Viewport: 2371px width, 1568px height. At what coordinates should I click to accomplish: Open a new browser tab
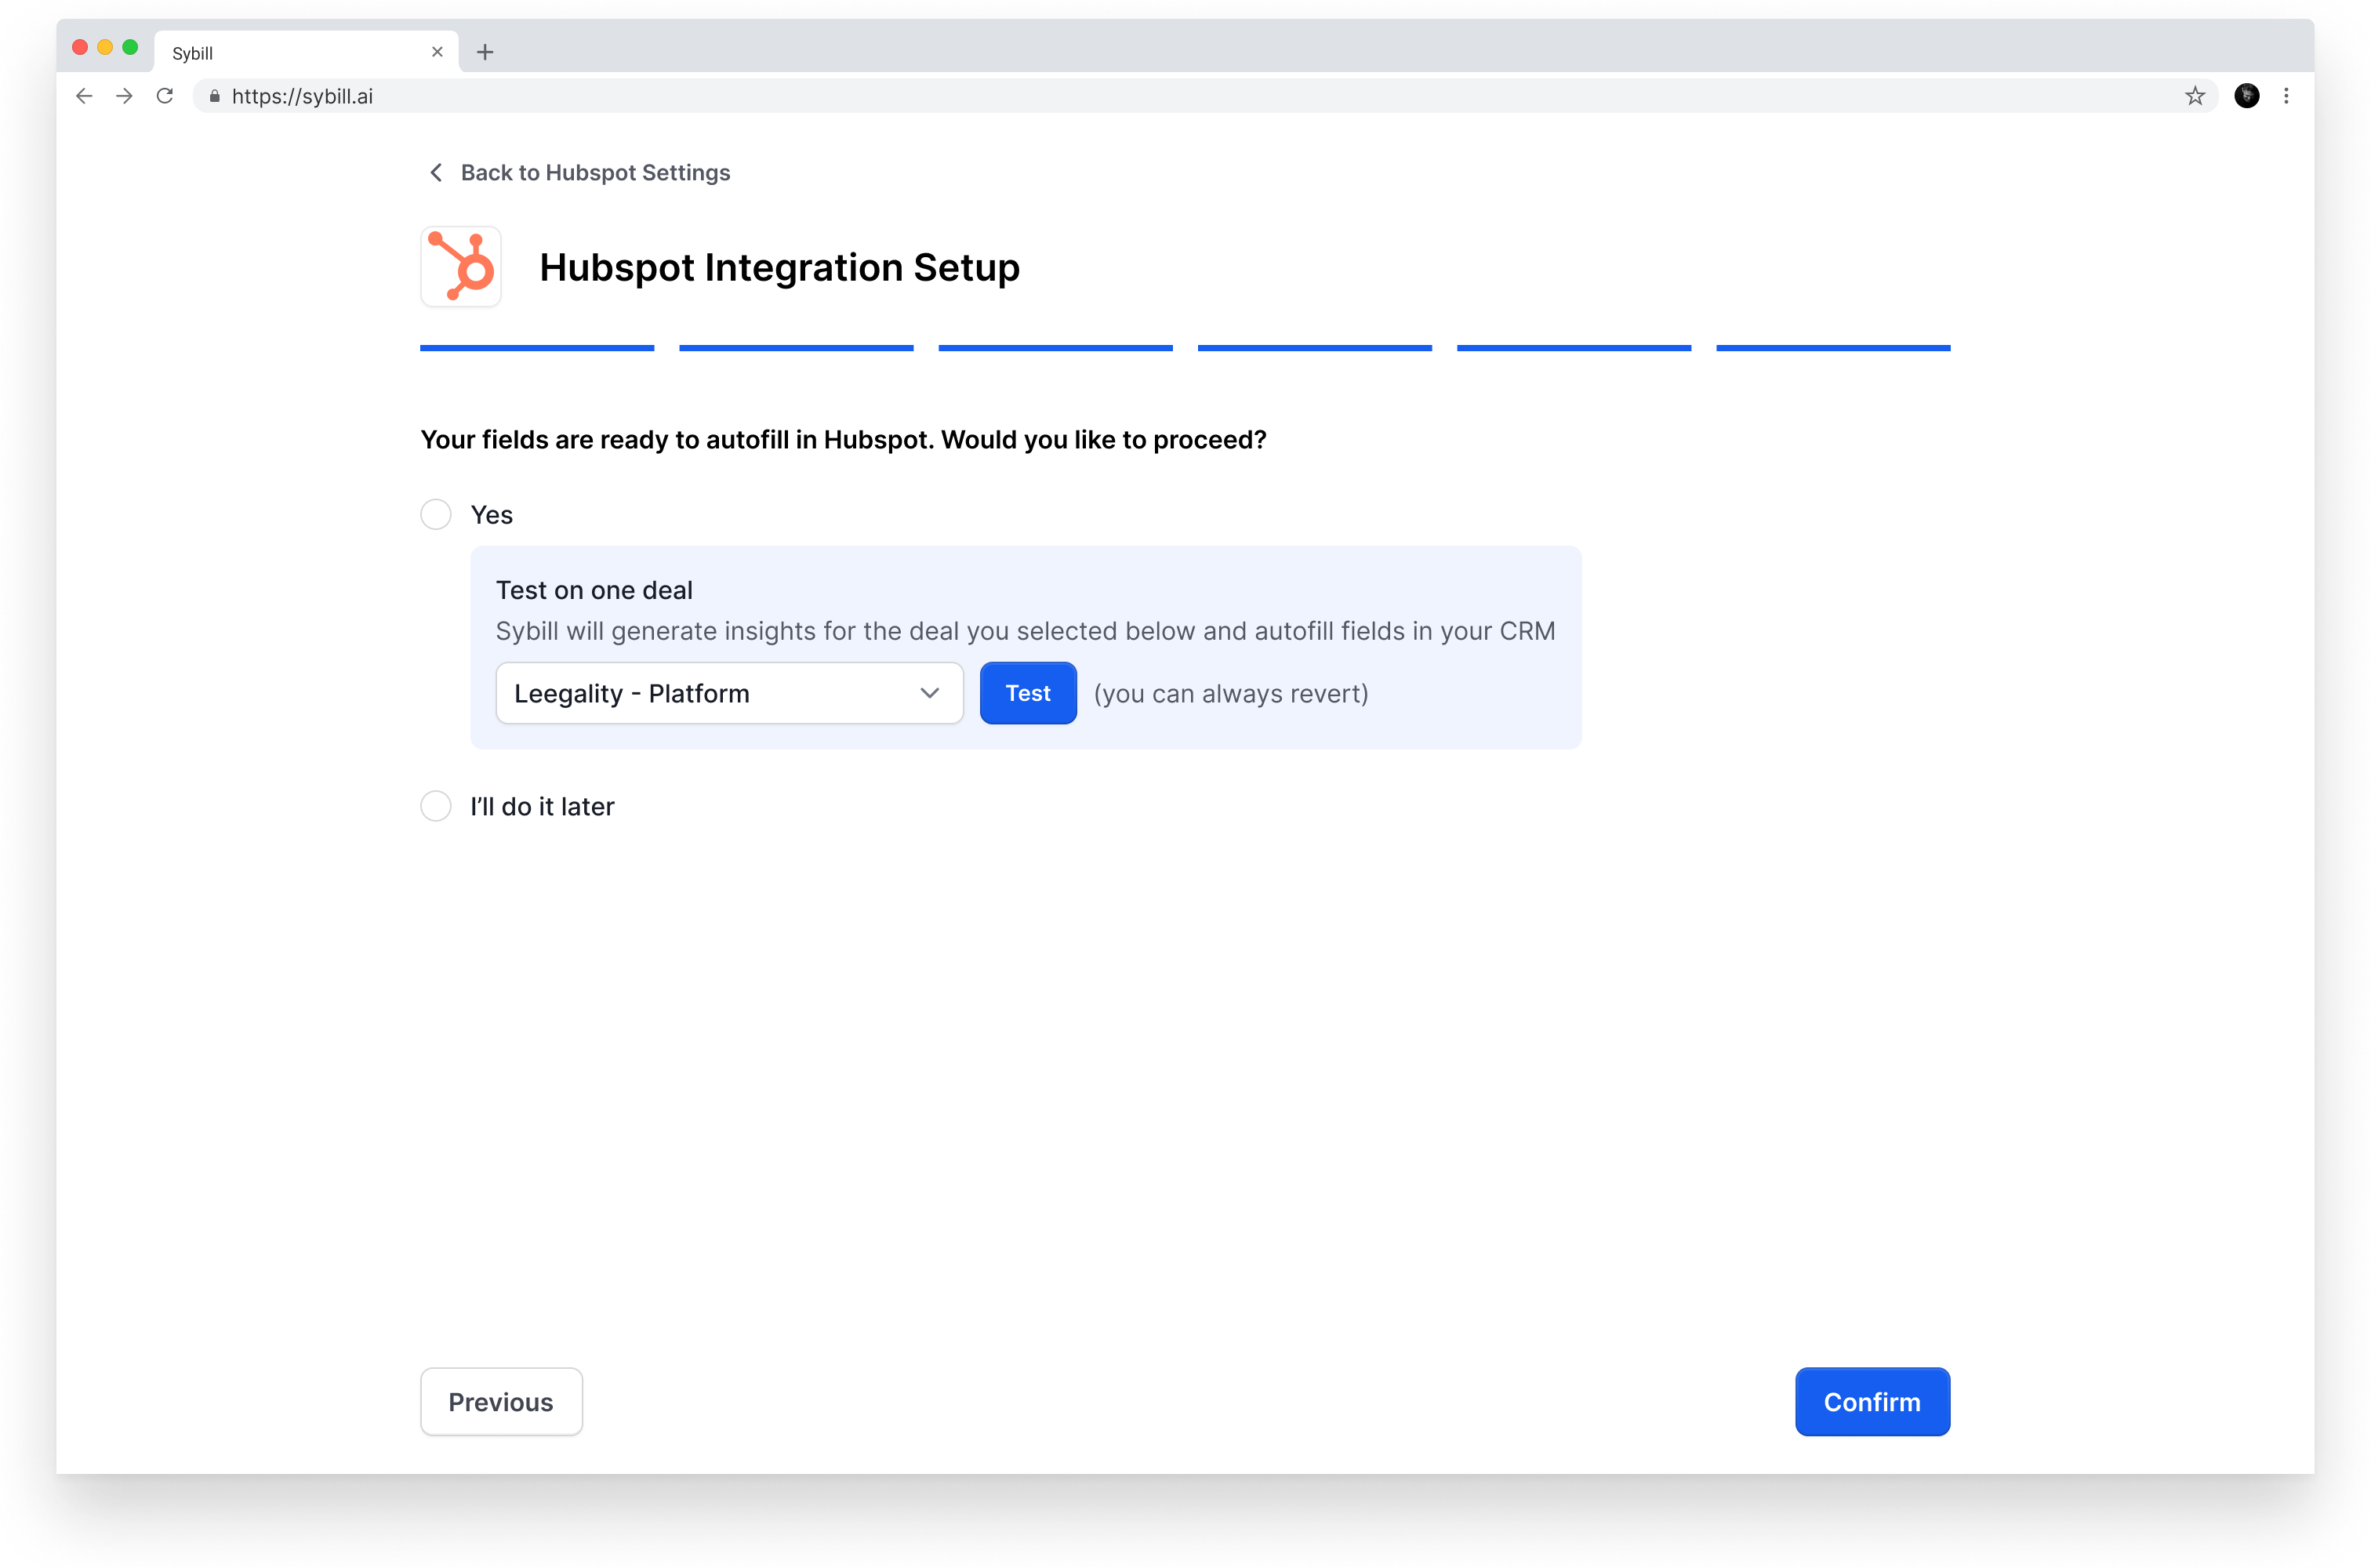click(485, 52)
